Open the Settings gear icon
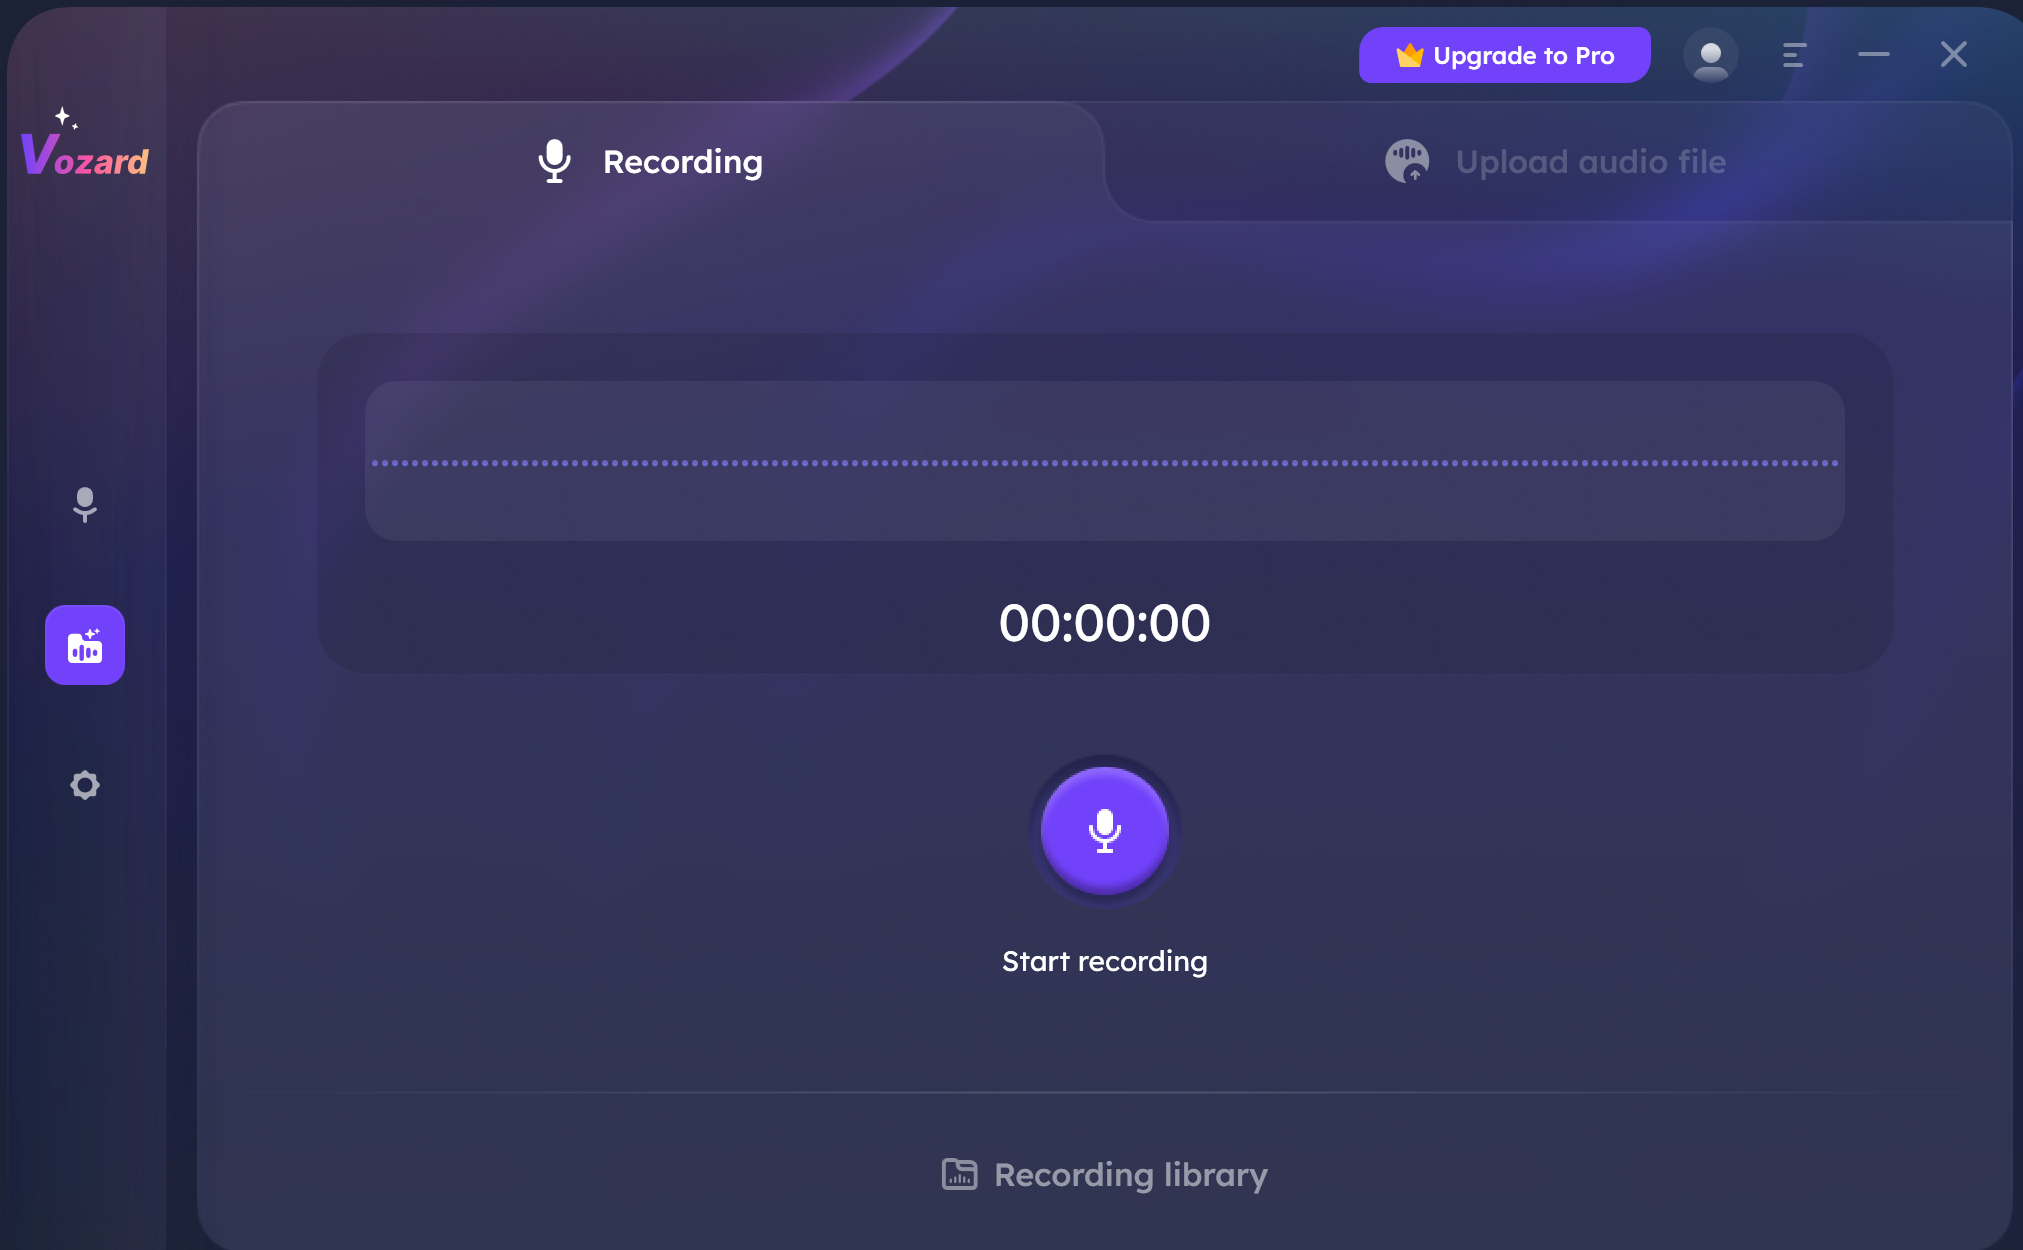The height and width of the screenshot is (1250, 2023). tap(84, 785)
